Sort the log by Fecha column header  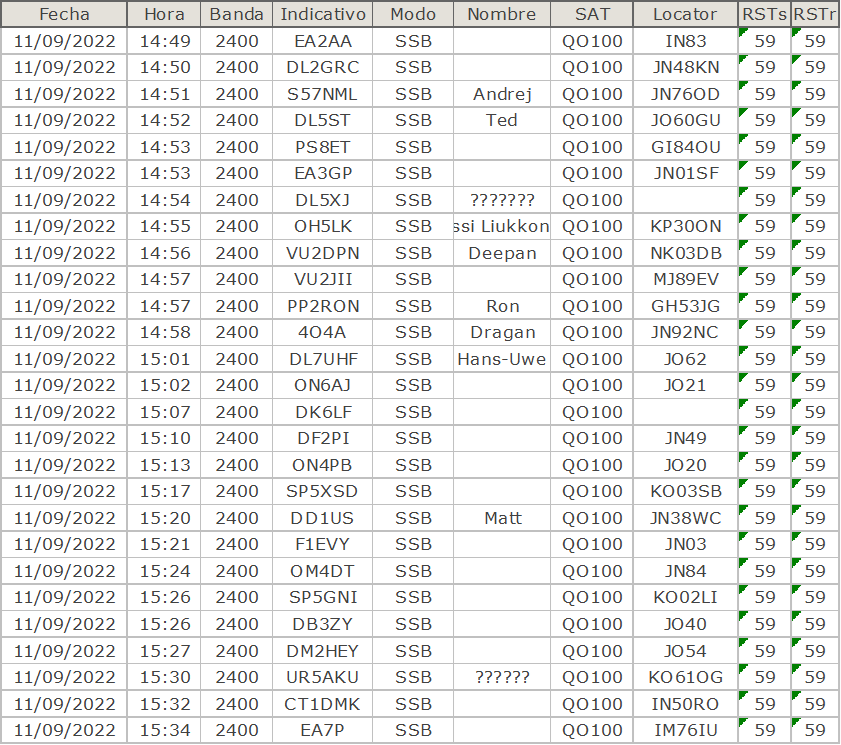(x=64, y=14)
